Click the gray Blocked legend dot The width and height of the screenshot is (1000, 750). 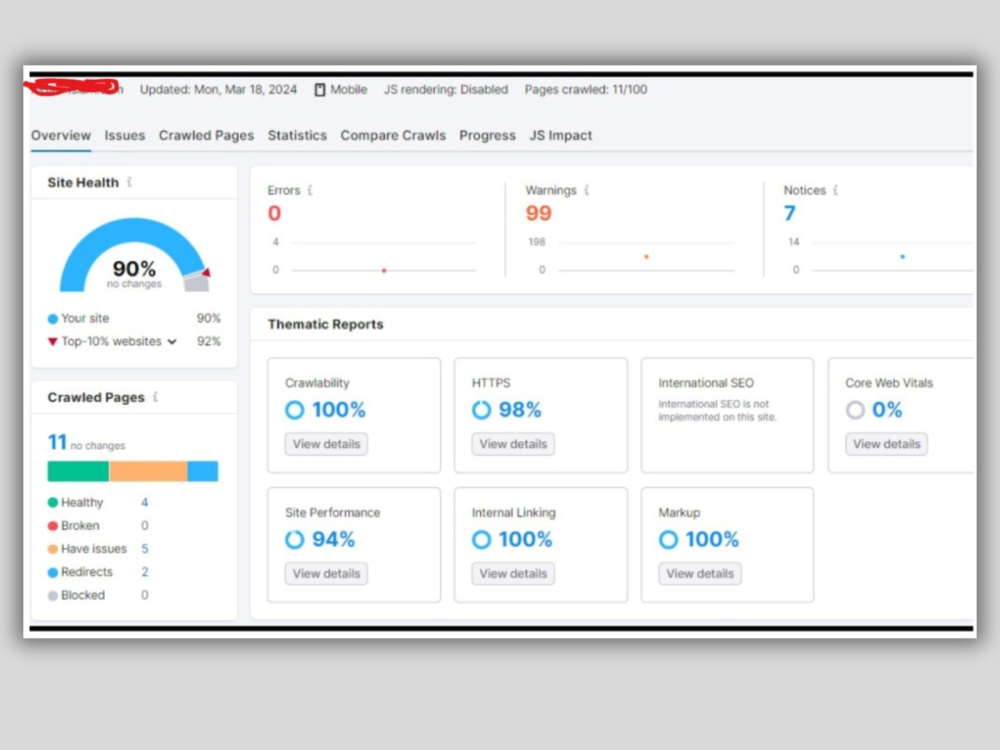[52, 595]
